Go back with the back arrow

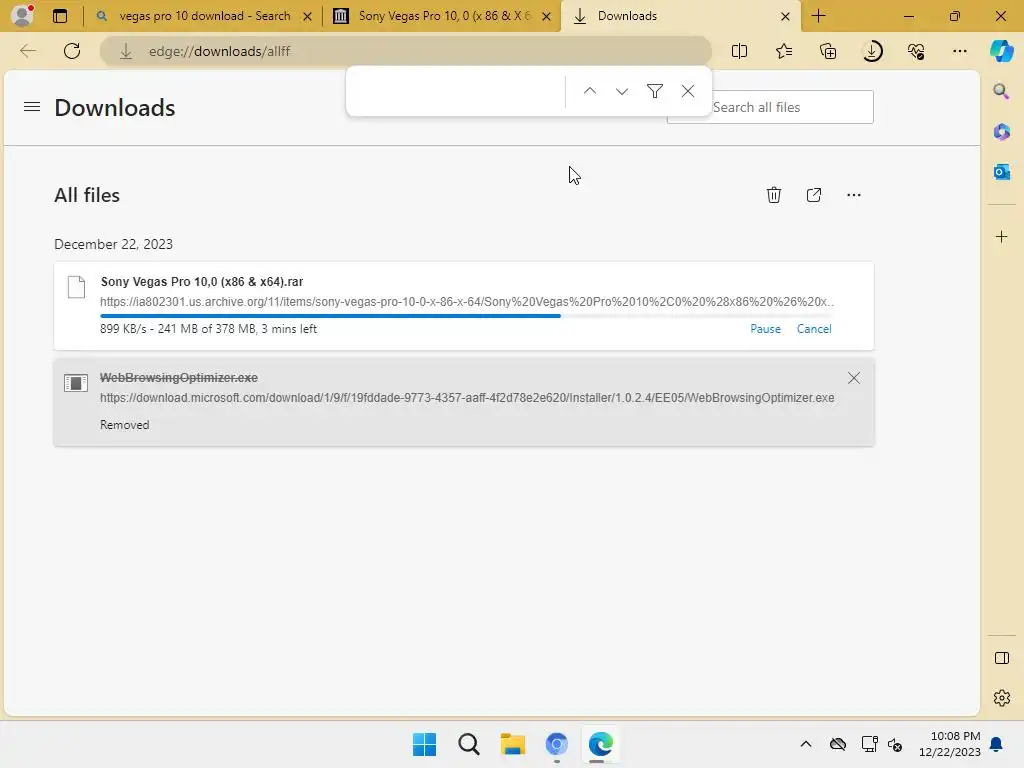(x=27, y=51)
